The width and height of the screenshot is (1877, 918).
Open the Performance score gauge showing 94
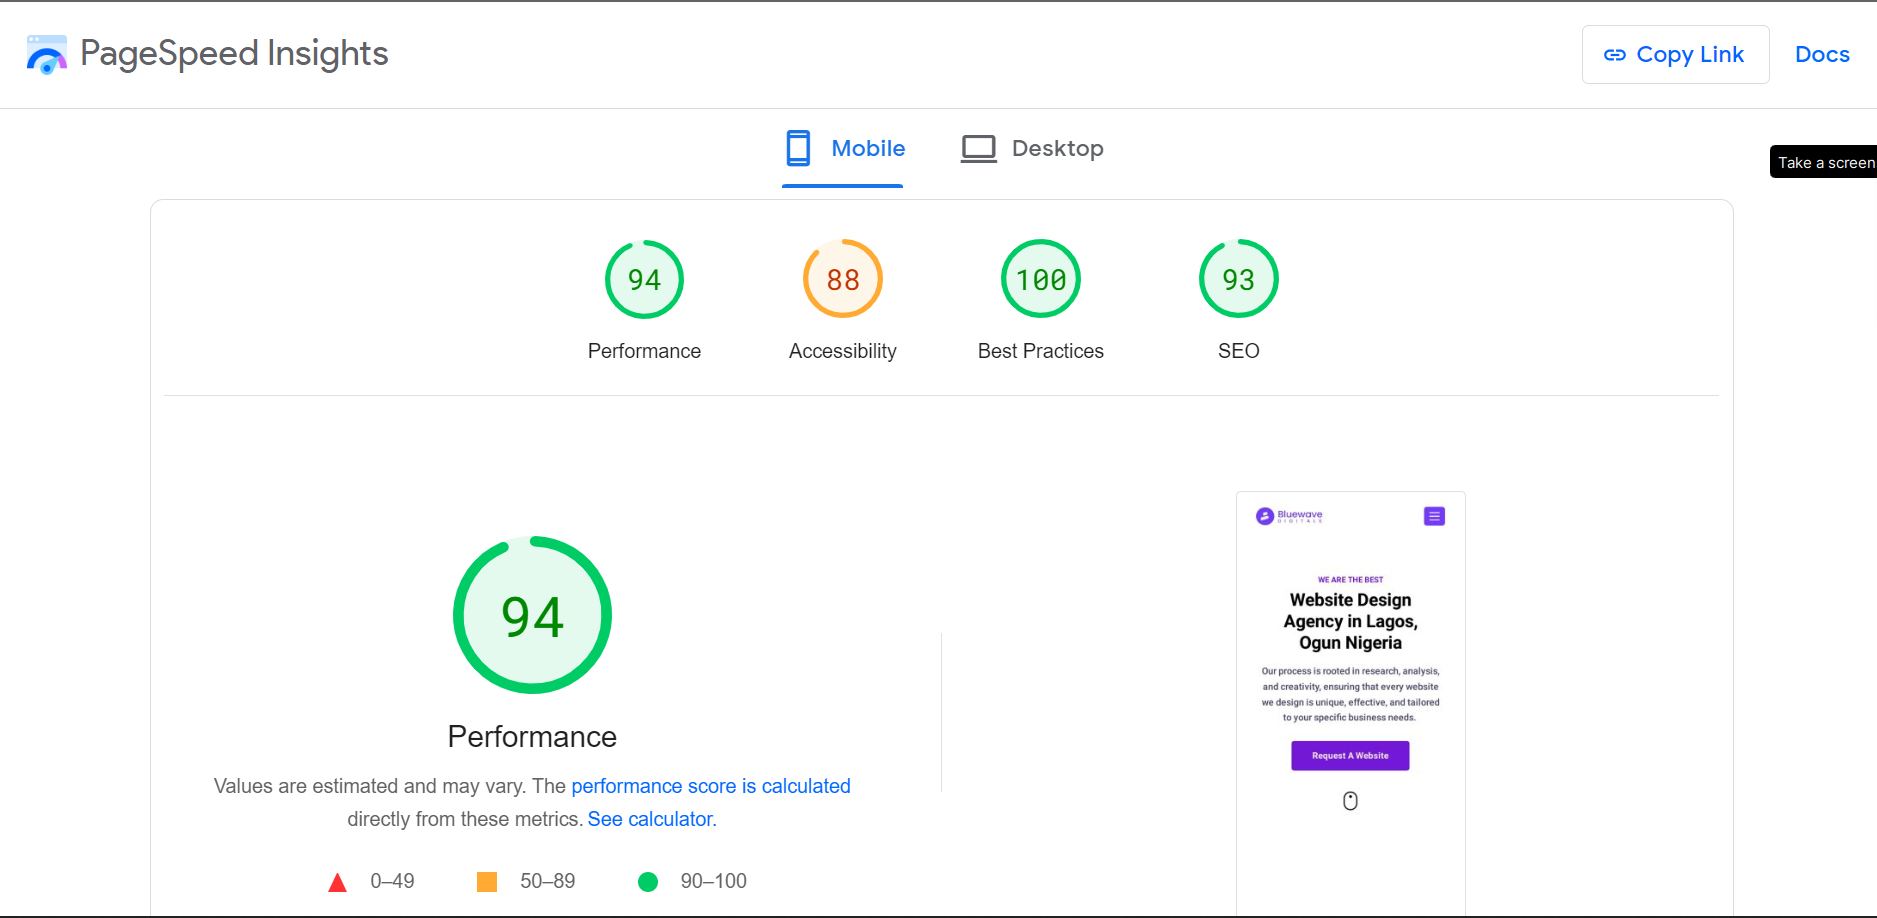644,279
